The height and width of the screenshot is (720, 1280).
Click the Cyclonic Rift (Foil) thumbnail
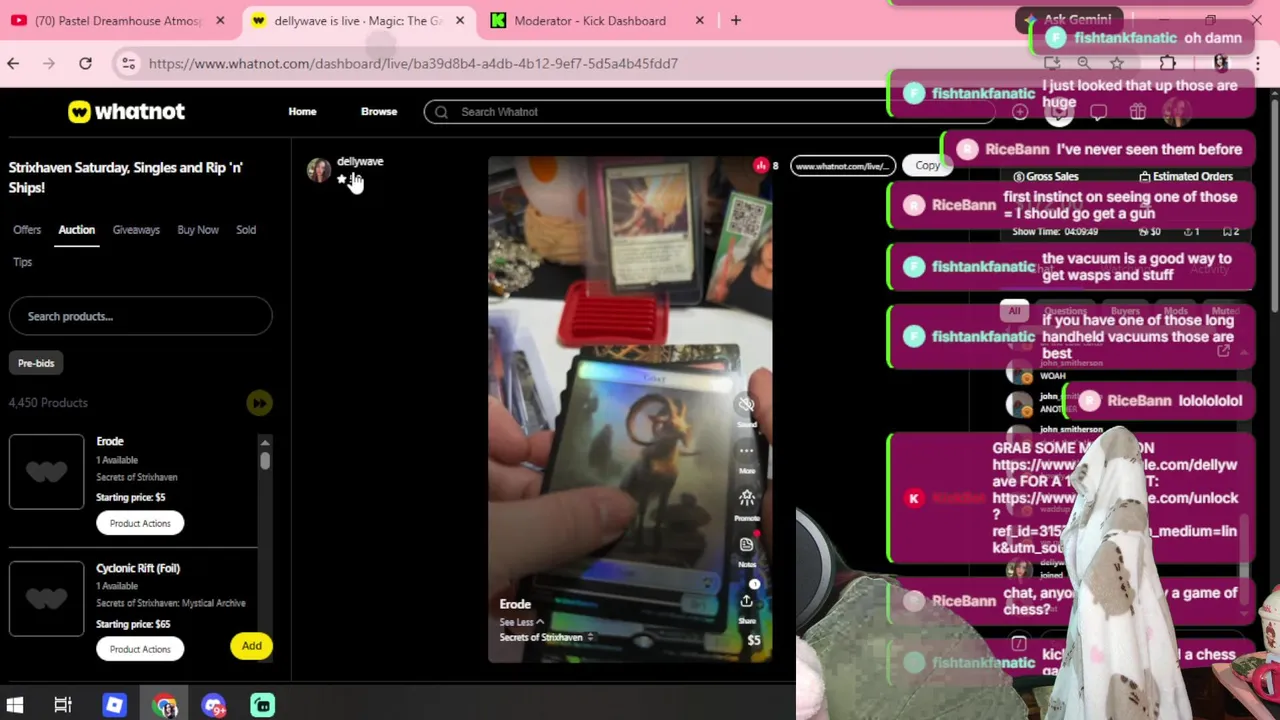coord(47,598)
